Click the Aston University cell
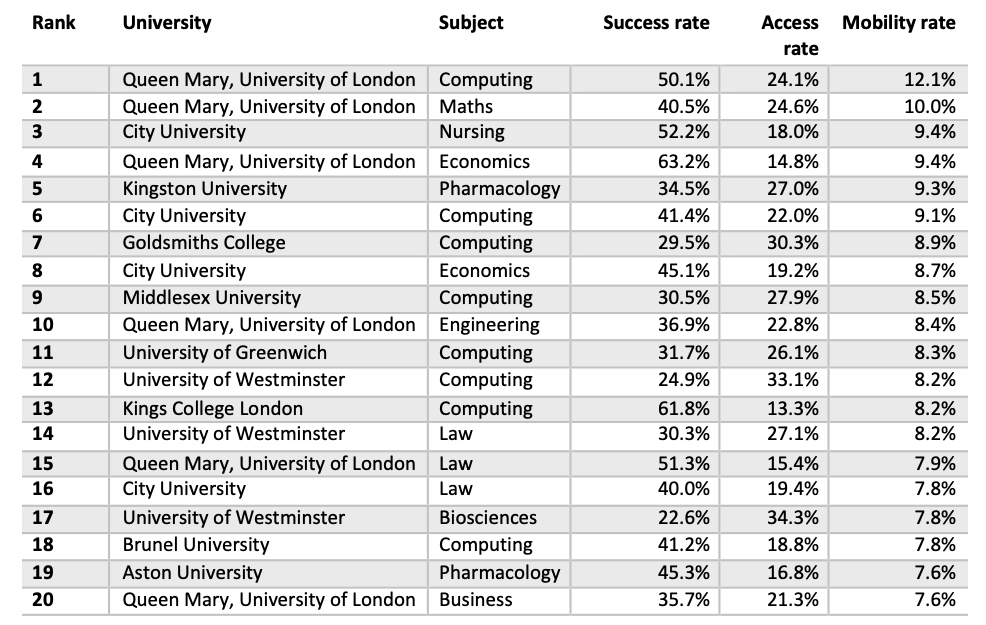986x625 pixels. (x=192, y=573)
